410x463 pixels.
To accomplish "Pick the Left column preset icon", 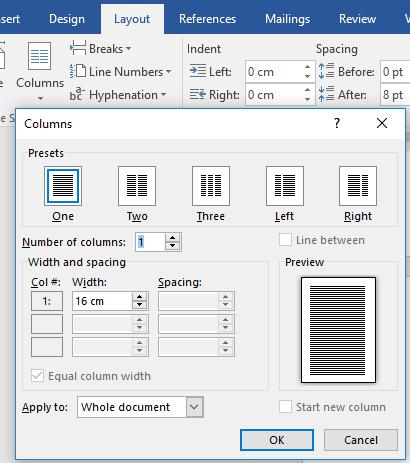I will [285, 186].
